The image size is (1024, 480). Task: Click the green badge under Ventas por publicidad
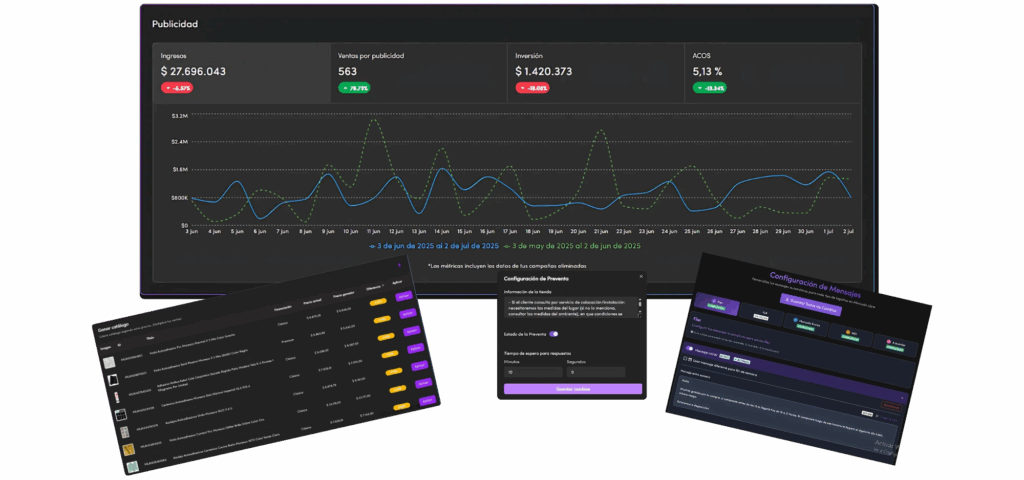[354, 88]
